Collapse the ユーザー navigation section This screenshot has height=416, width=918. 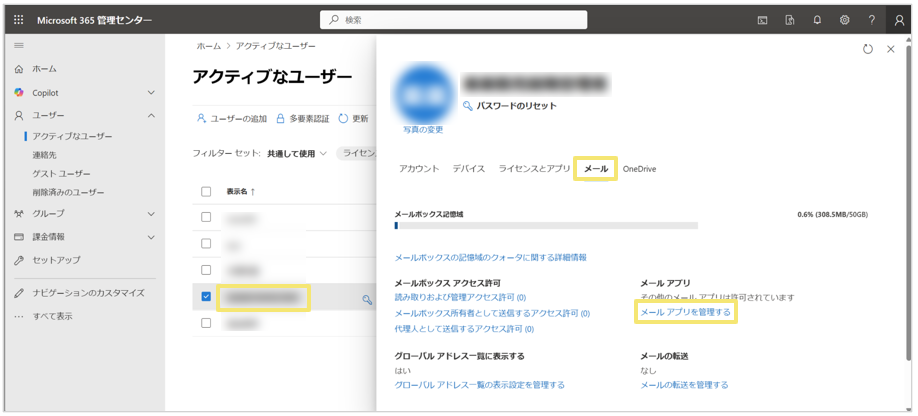point(151,116)
